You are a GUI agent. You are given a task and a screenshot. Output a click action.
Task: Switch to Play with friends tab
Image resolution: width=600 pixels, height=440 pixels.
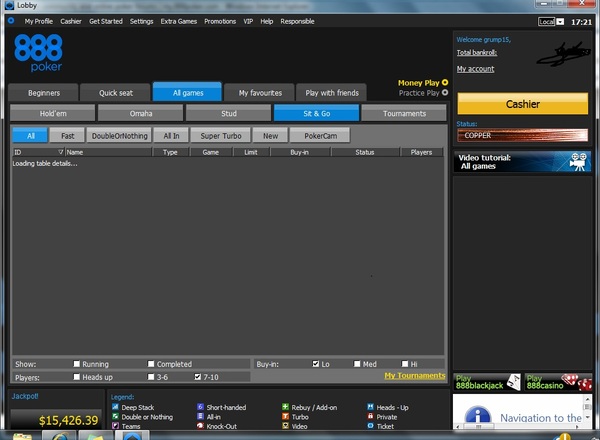pos(332,93)
